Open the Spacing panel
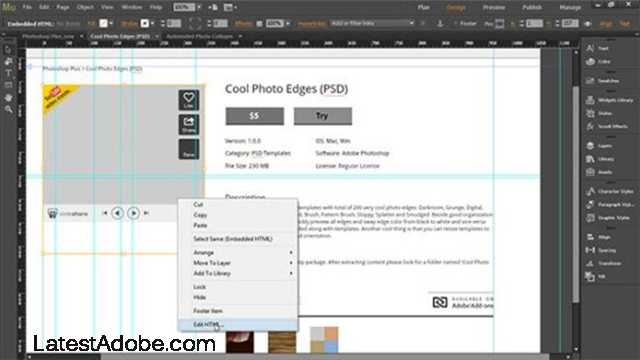The image size is (640, 360). (601, 250)
